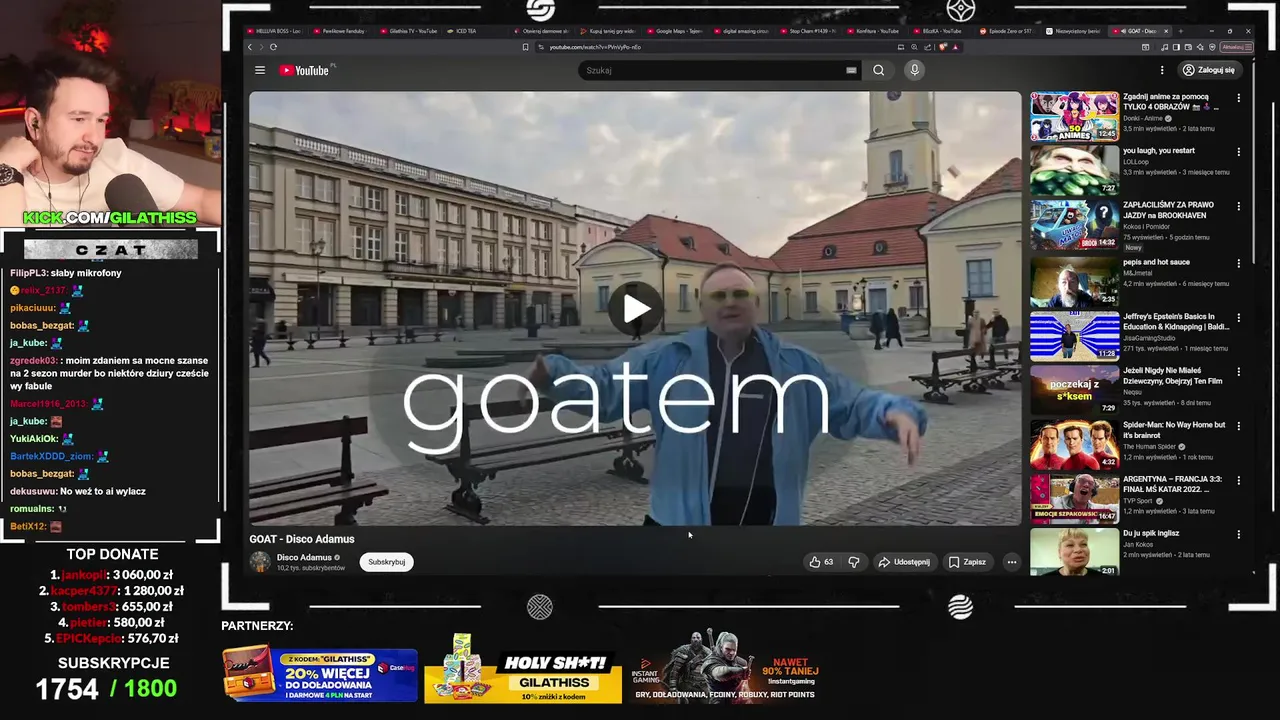This screenshot has height=720, width=1280.
Task: Open options menu for pepis and hot sauce
Action: coord(1238,264)
